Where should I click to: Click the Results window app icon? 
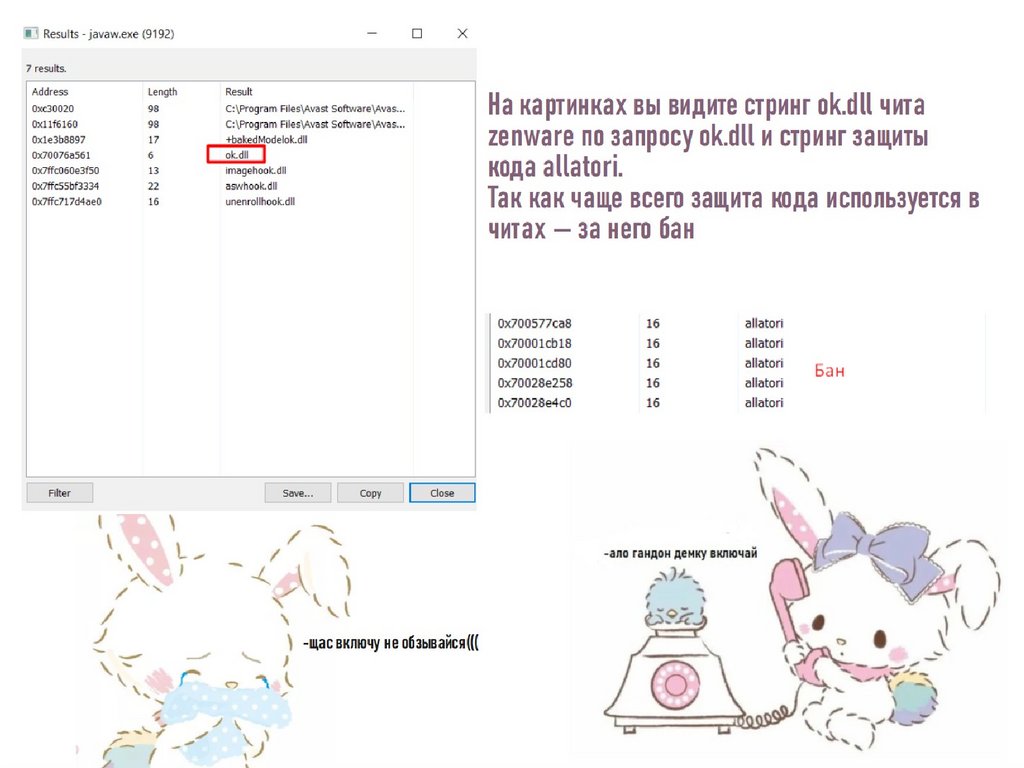32,34
